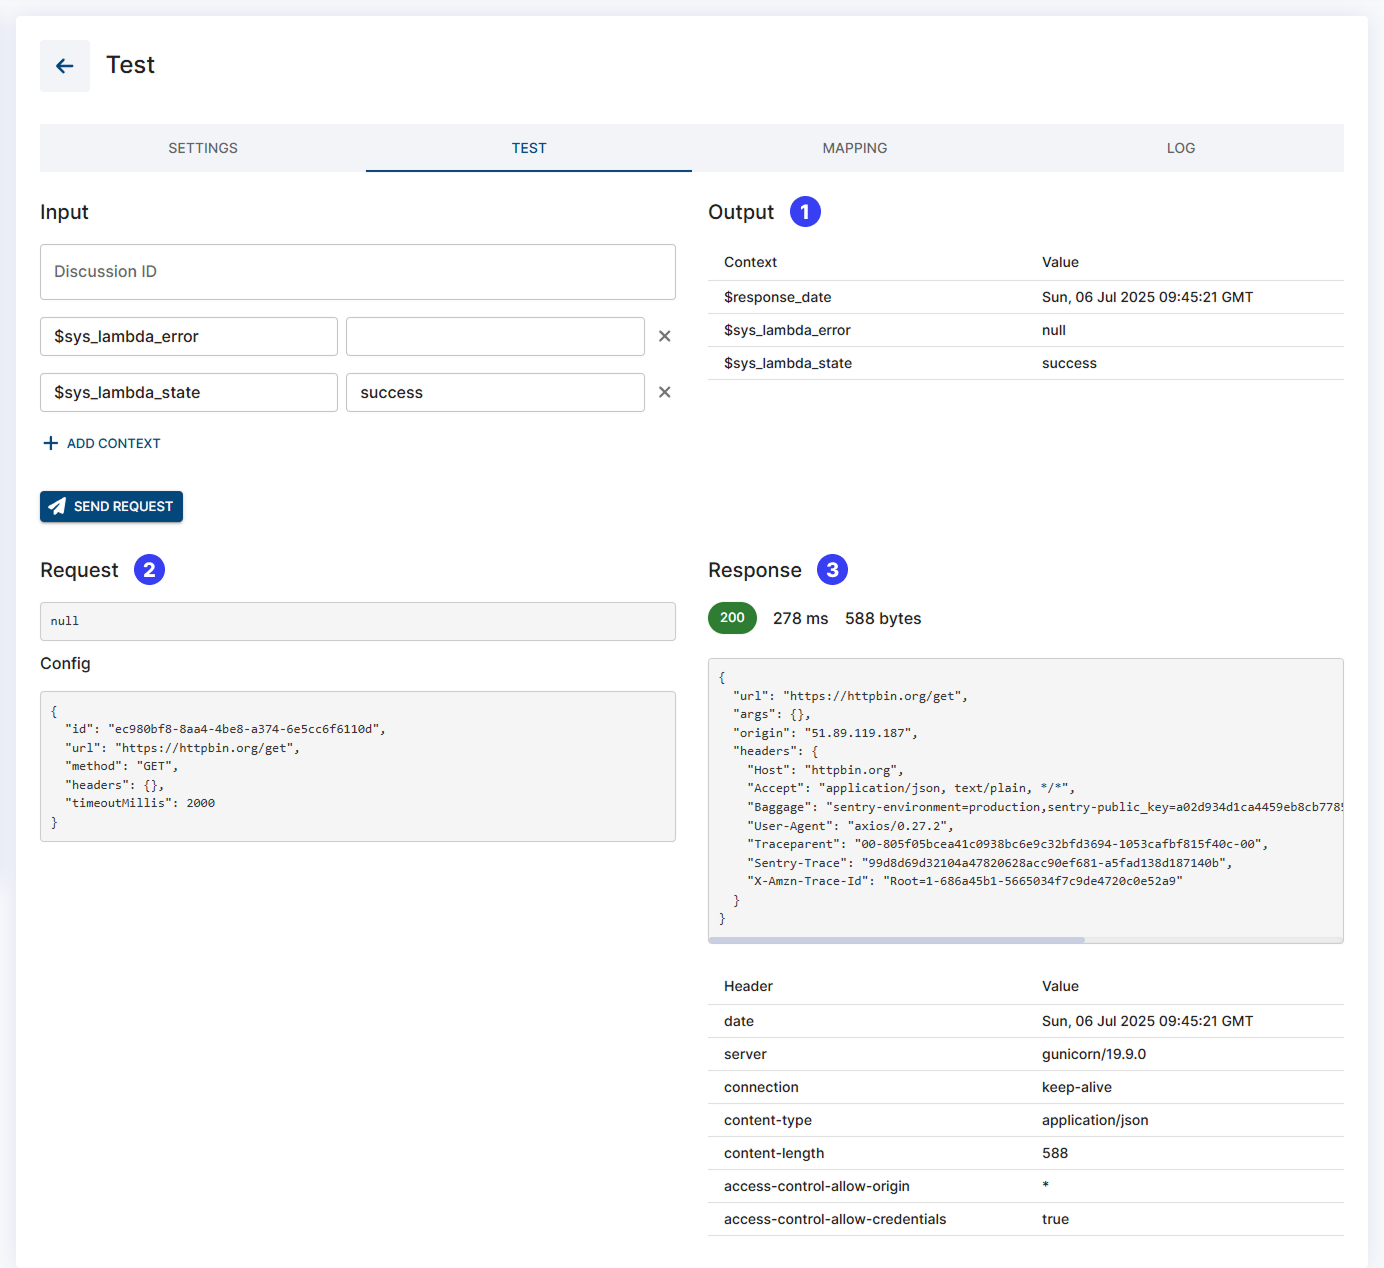
Task: Remove the $sys_lambda_state context row
Action: 664,392
